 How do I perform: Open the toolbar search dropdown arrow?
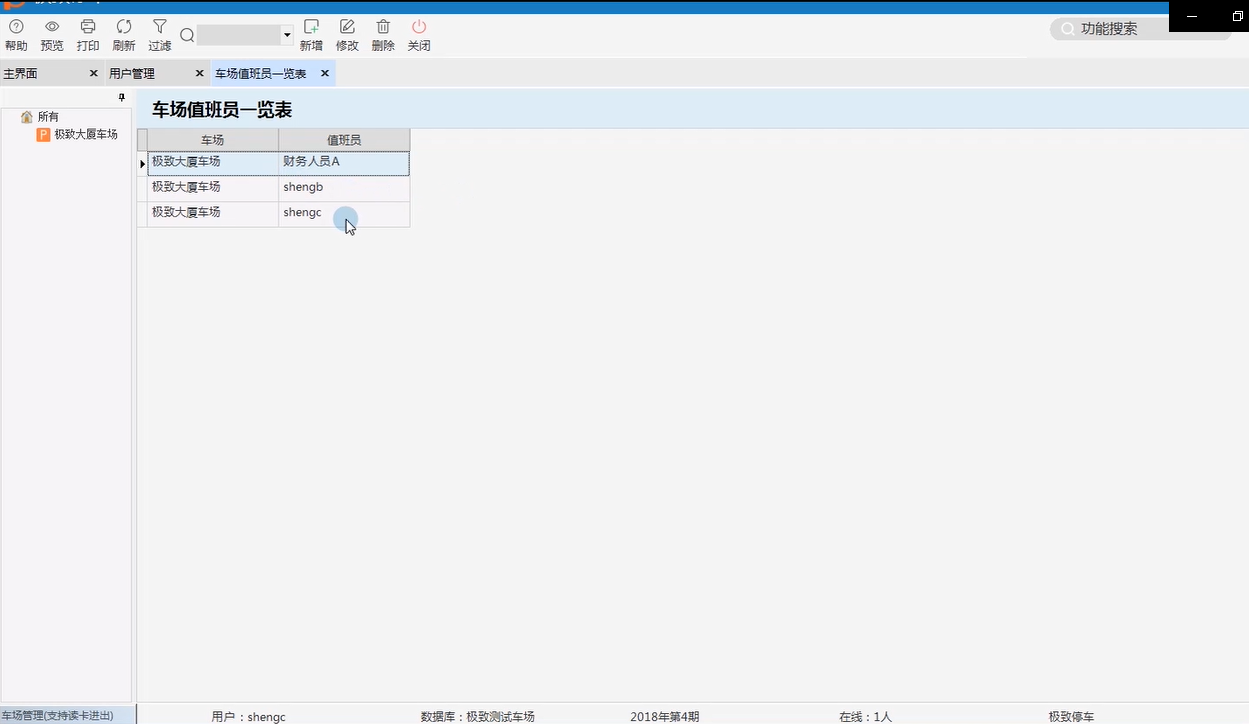click(x=287, y=36)
